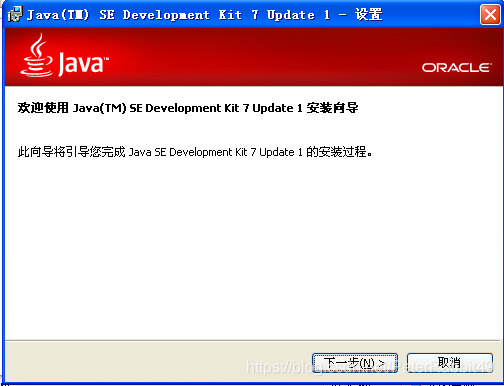This screenshot has width=504, height=386.
Task: Click the window title text Java(TM) SE Development Kit 7 Update 1 - 设置
Action: pos(205,15)
